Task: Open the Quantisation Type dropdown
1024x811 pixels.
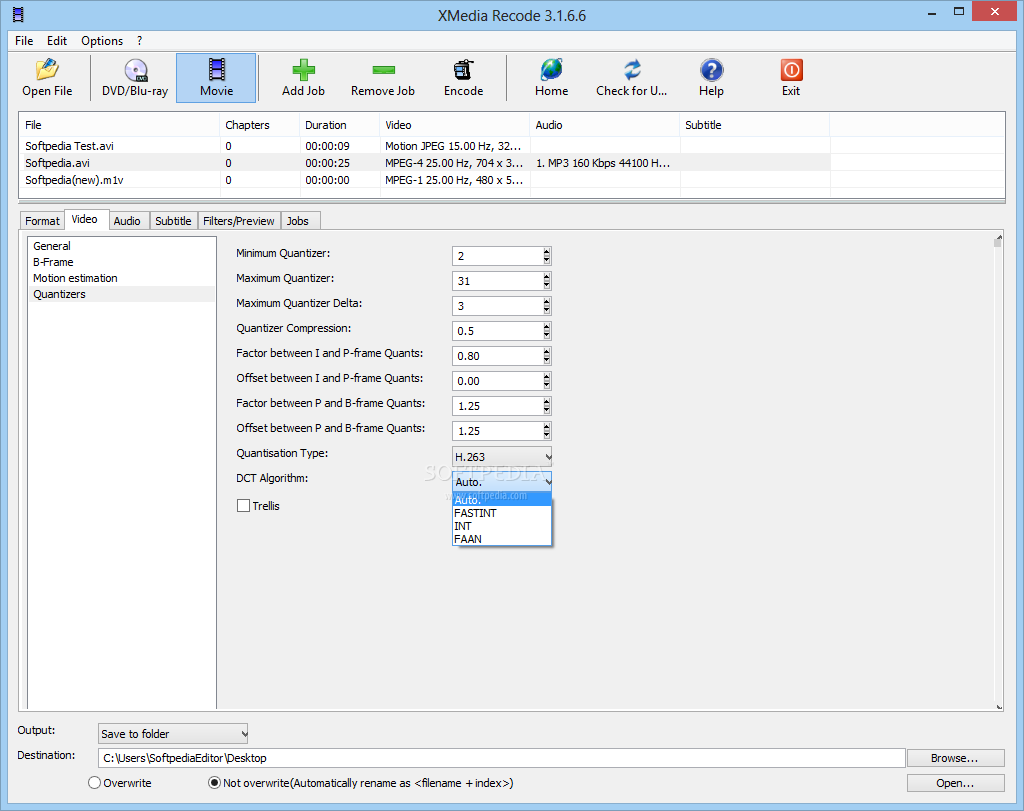Action: tap(502, 456)
